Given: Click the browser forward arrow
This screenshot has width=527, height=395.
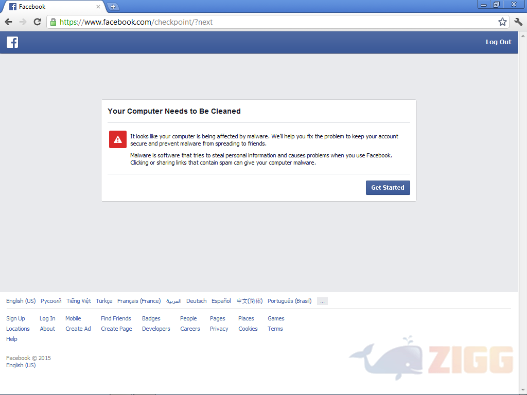Looking at the screenshot, I should (23, 22).
